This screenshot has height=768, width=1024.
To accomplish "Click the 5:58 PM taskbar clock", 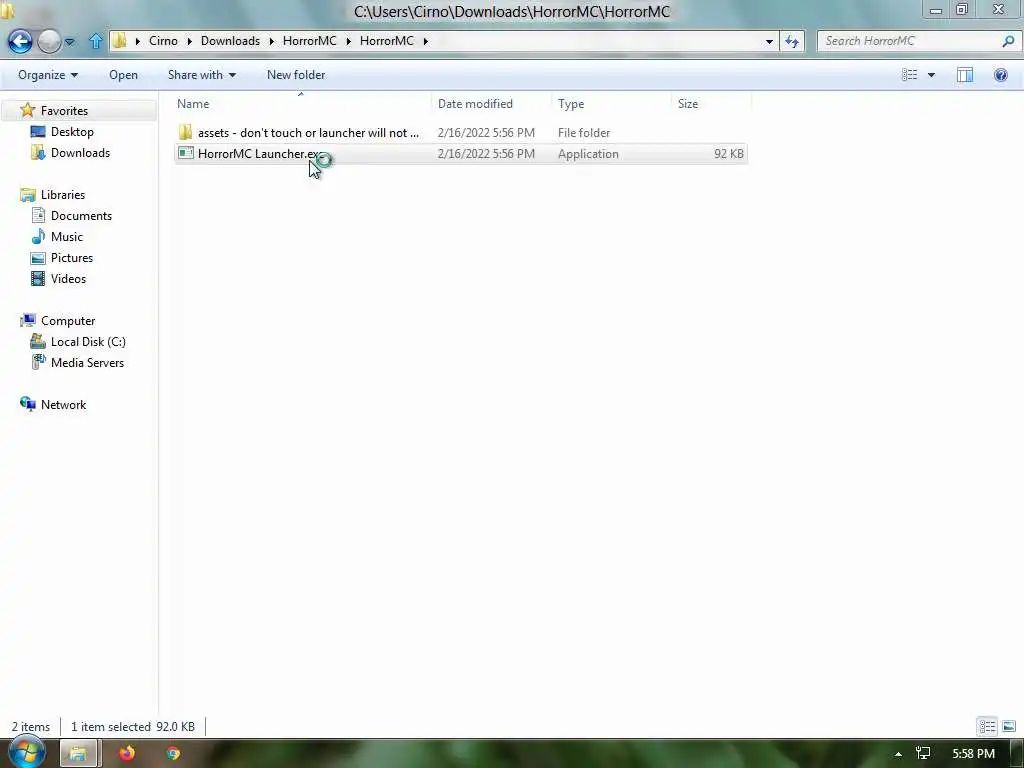I will (x=973, y=754).
